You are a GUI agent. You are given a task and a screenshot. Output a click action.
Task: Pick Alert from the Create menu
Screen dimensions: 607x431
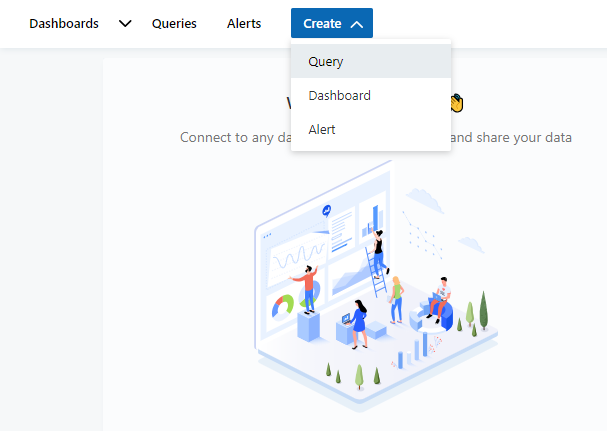371,129
